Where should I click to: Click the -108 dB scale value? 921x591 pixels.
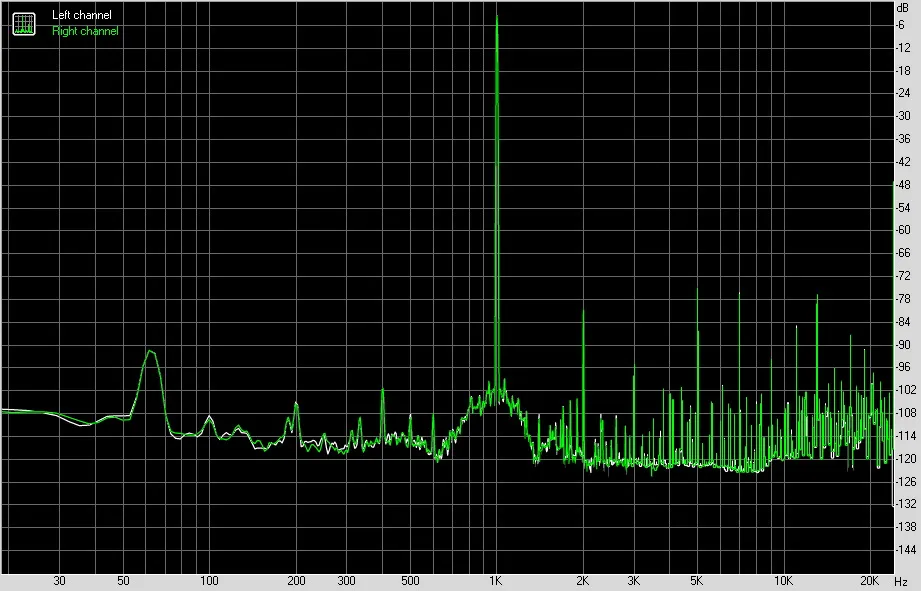click(x=905, y=412)
